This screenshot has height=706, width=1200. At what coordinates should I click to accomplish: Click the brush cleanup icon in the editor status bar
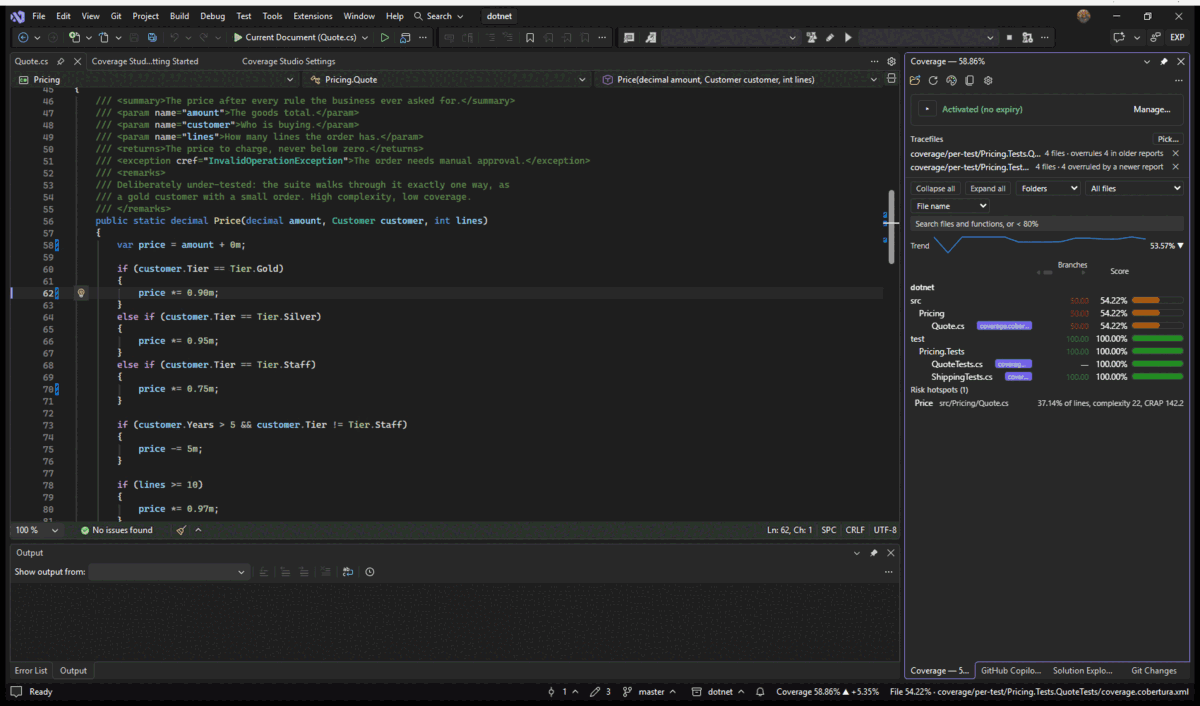[181, 530]
